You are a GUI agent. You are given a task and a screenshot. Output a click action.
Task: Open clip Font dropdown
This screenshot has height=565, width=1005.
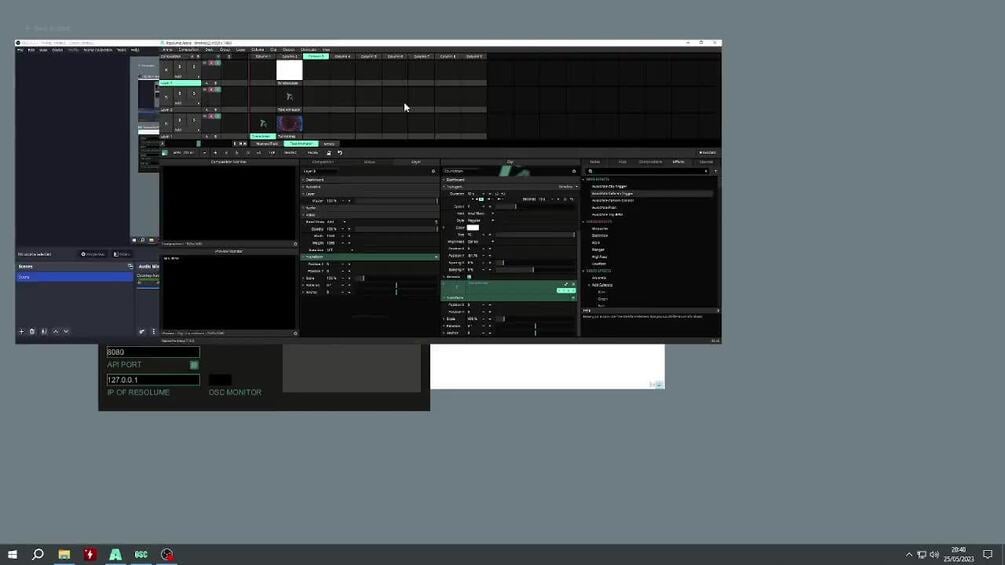[x=481, y=213]
